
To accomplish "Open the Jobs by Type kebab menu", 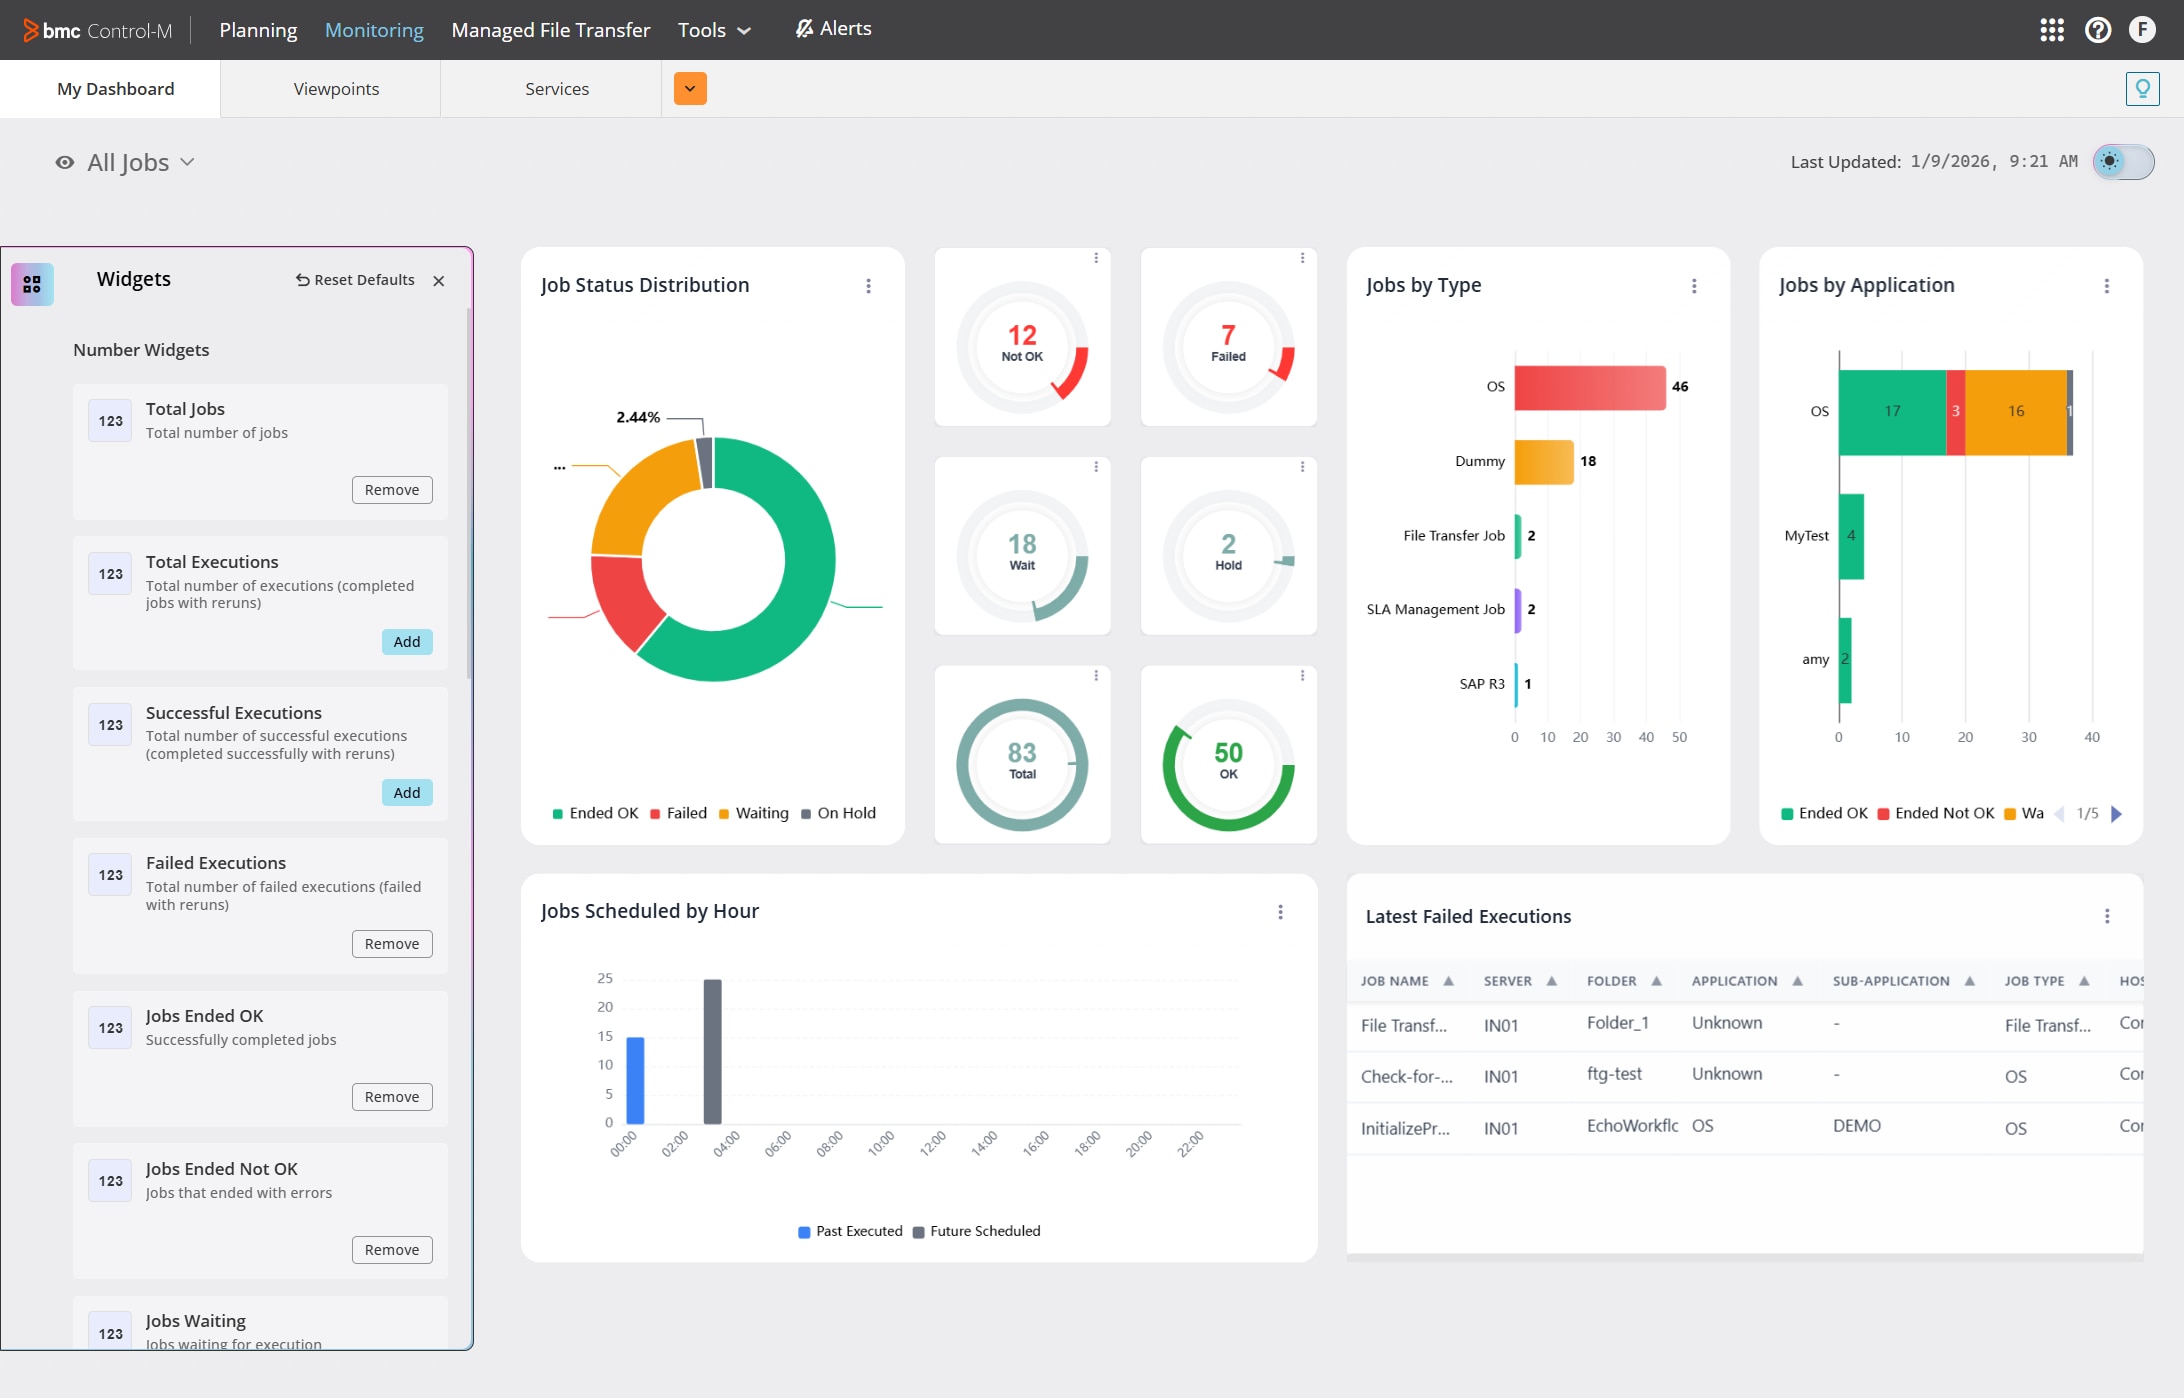I will click(1694, 285).
